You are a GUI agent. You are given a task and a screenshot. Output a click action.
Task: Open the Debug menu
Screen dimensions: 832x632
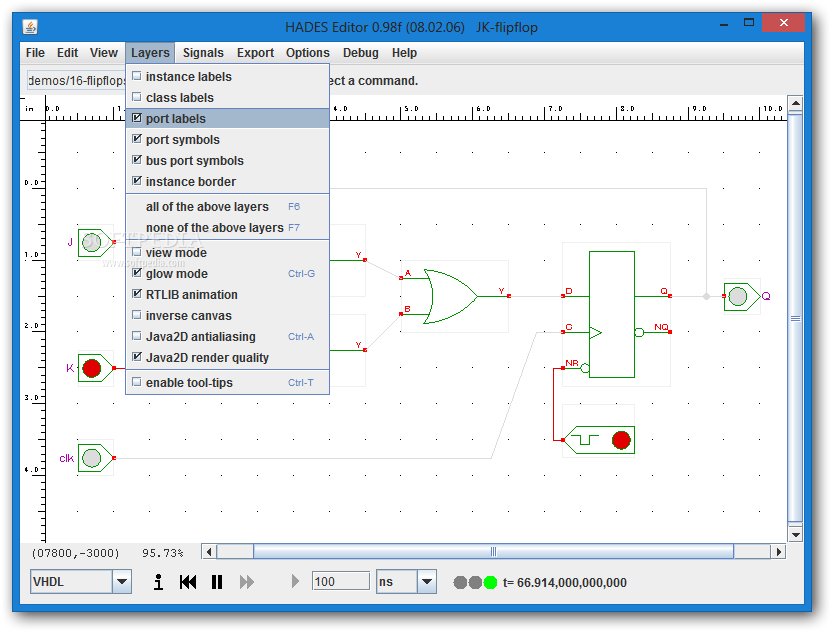point(360,53)
